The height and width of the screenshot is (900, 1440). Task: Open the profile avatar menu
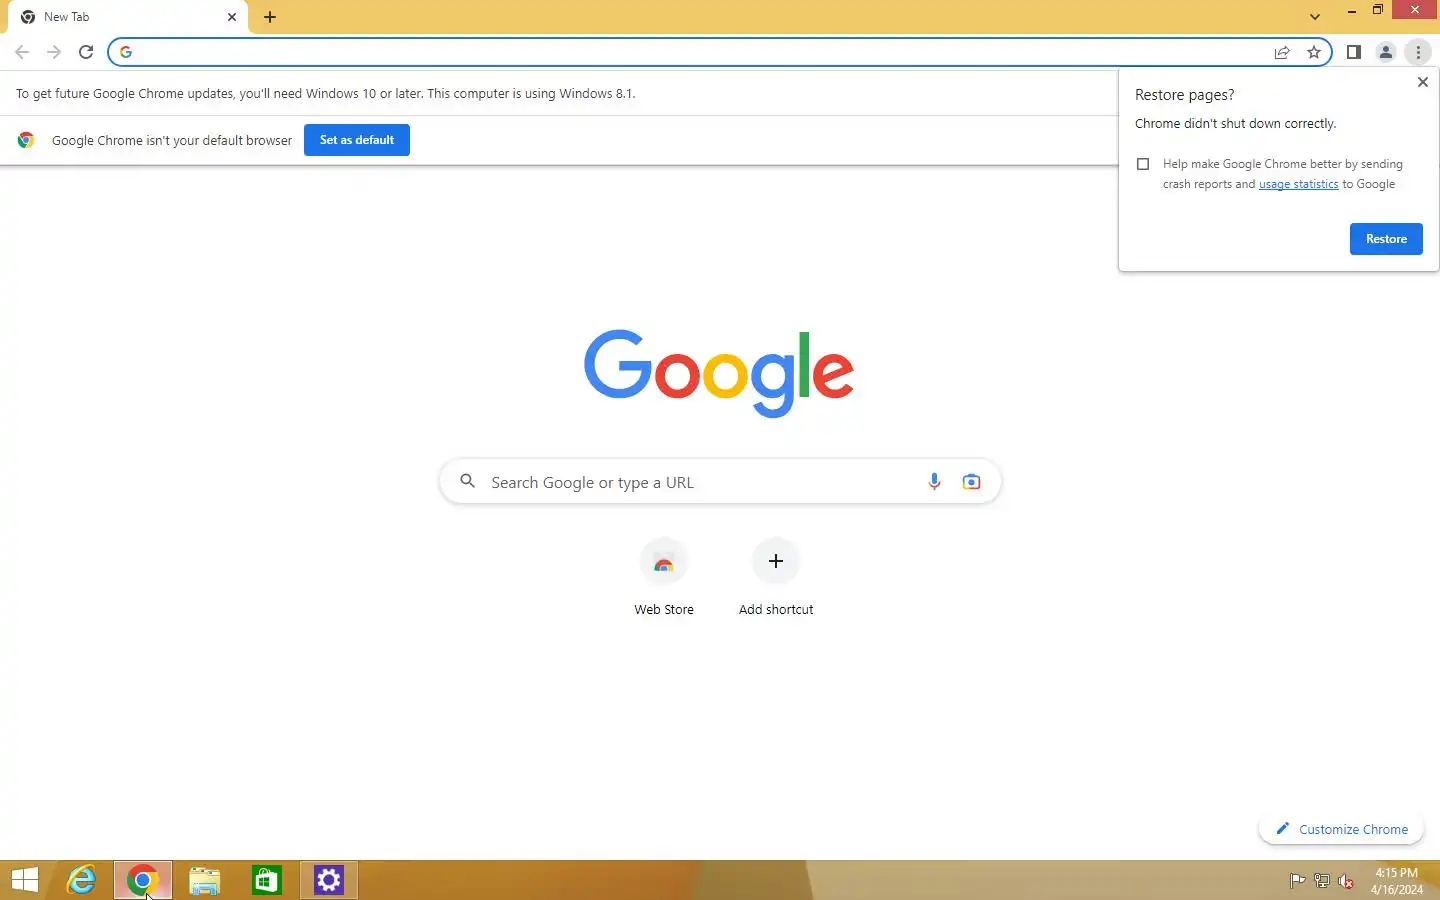(1386, 52)
